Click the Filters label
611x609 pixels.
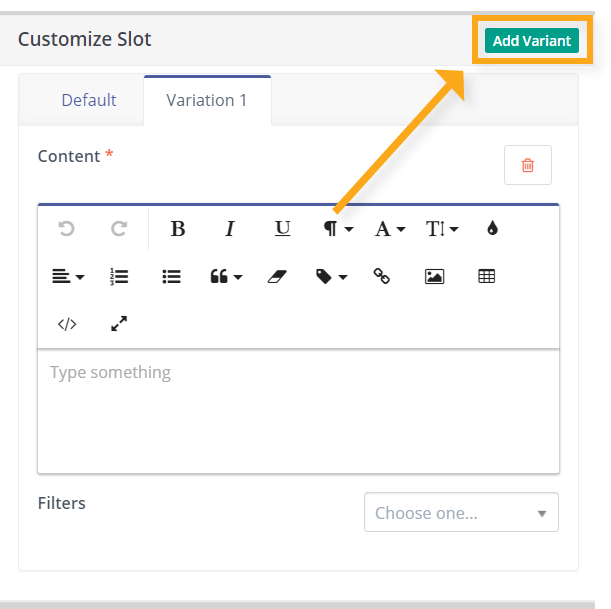pos(62,503)
